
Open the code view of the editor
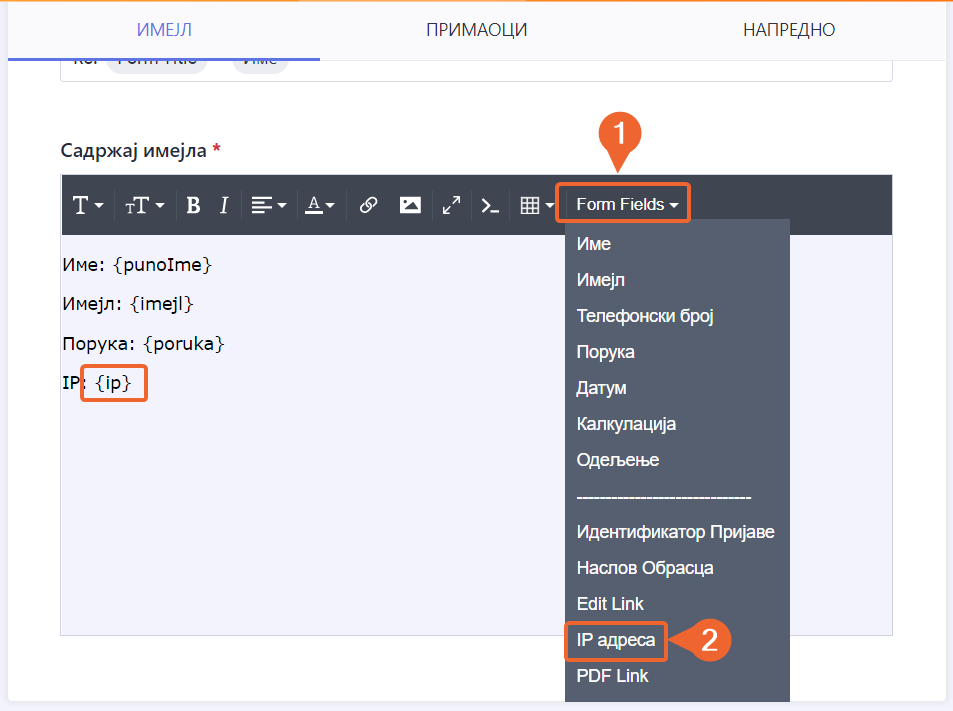coord(489,205)
